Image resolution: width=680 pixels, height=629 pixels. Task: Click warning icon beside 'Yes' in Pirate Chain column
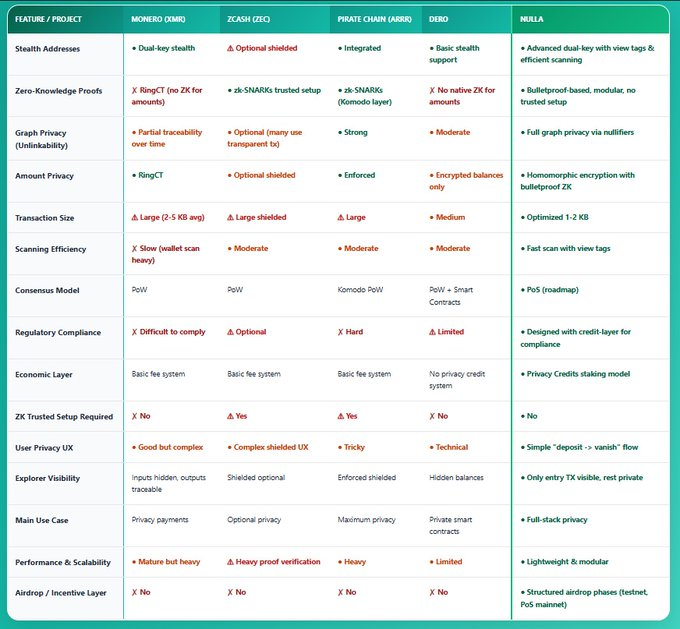point(341,416)
